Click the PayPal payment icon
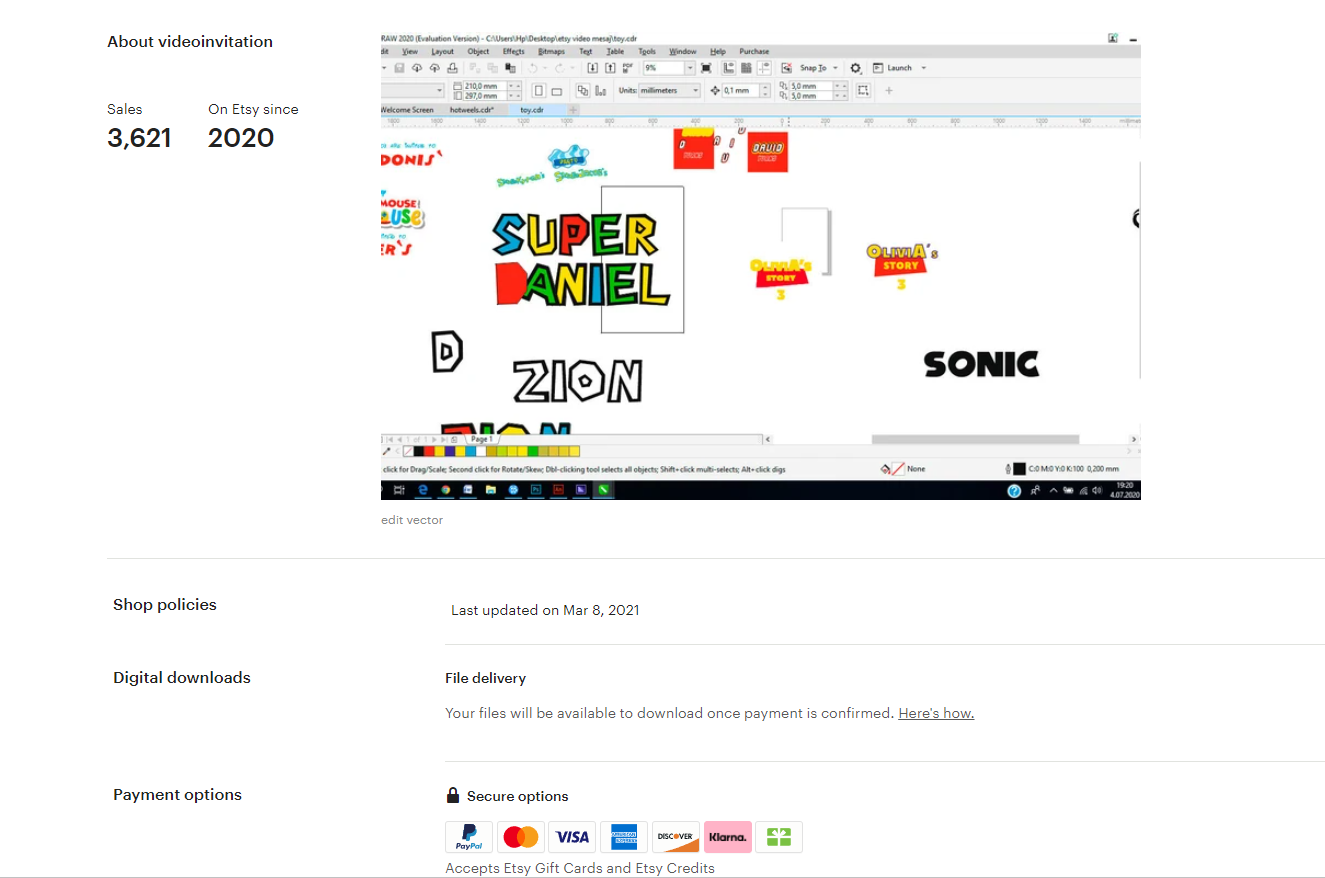 click(x=469, y=837)
